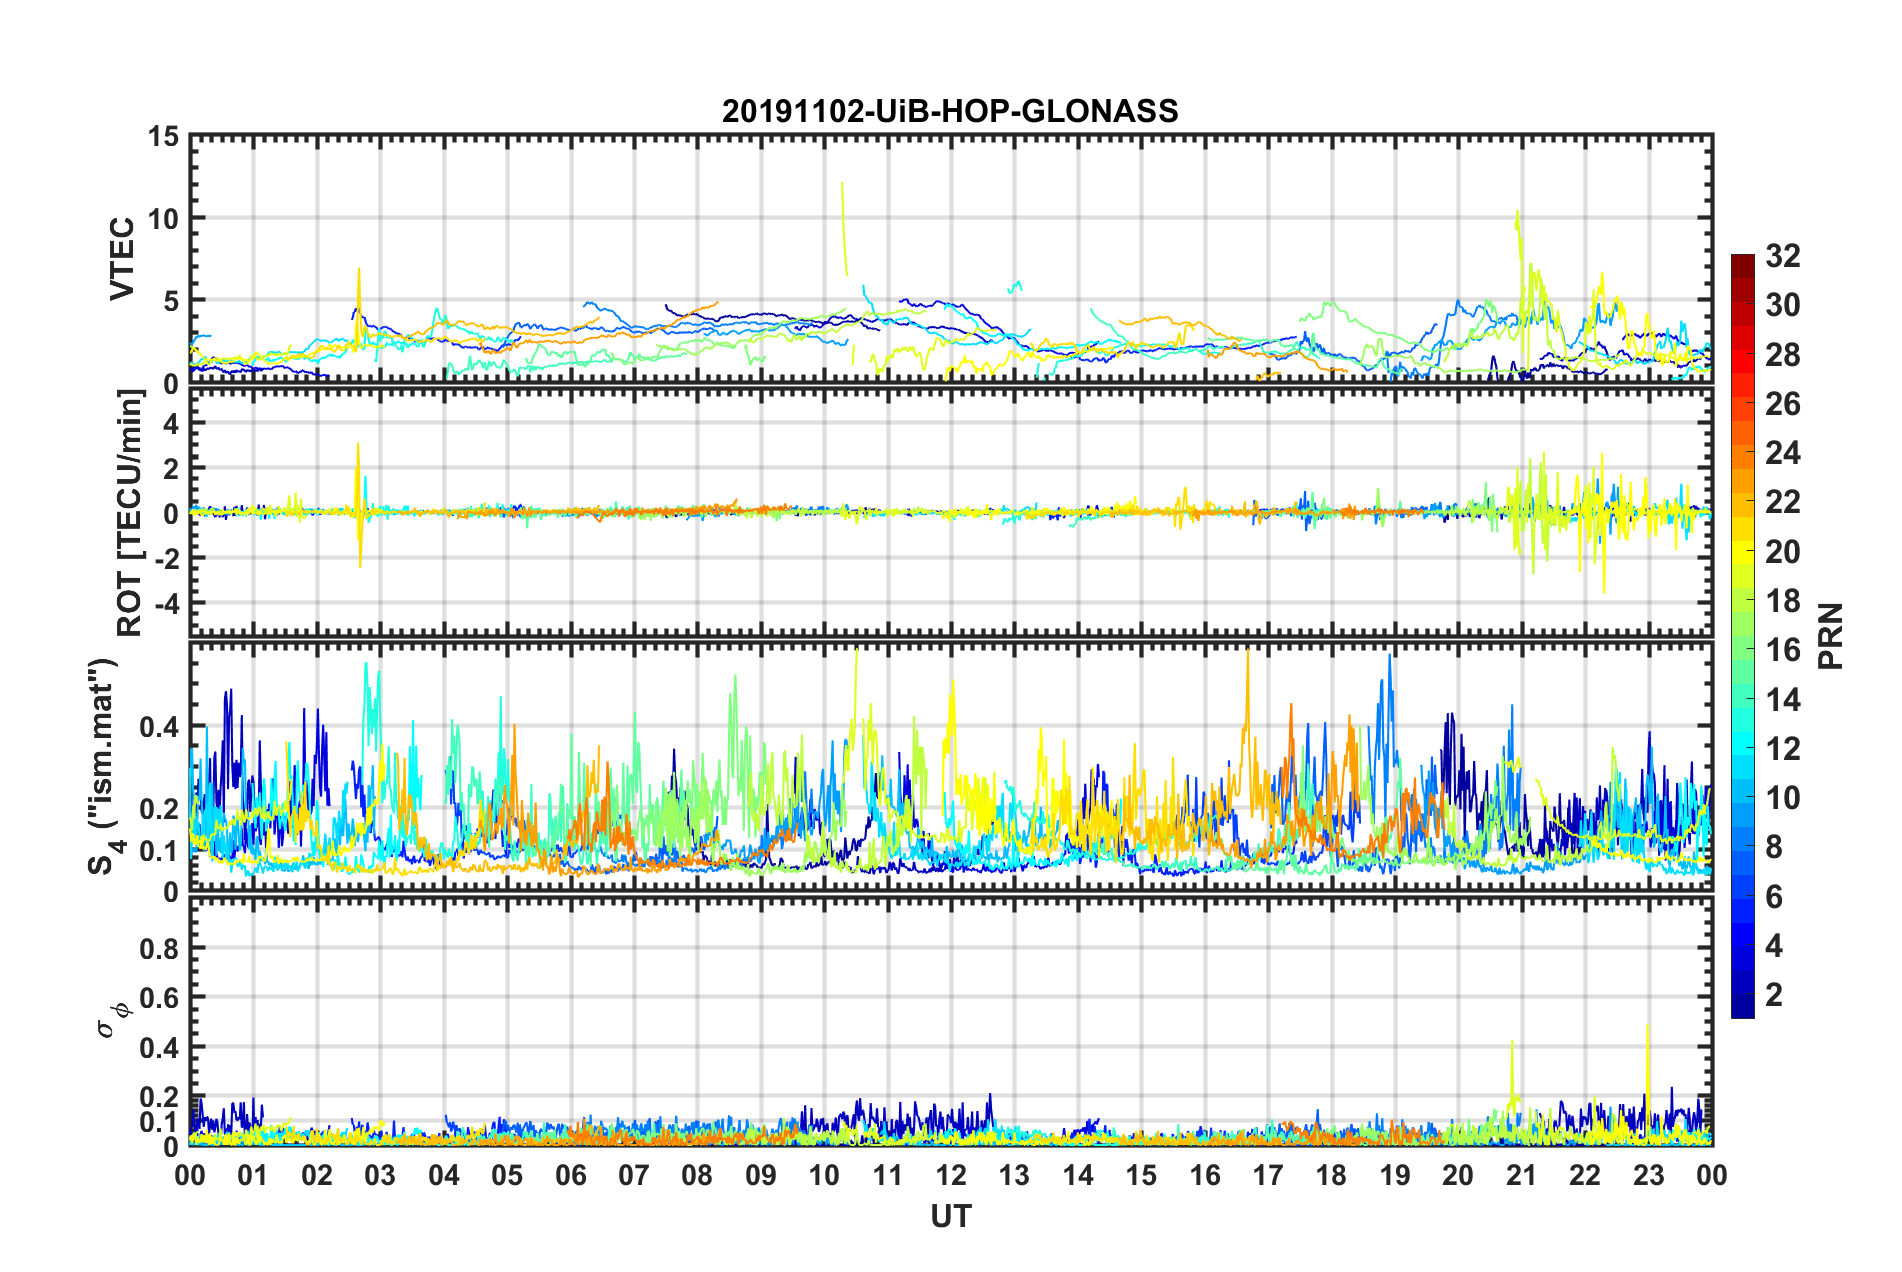
Task: Click colorbar tick label 12
Action: click(1782, 749)
